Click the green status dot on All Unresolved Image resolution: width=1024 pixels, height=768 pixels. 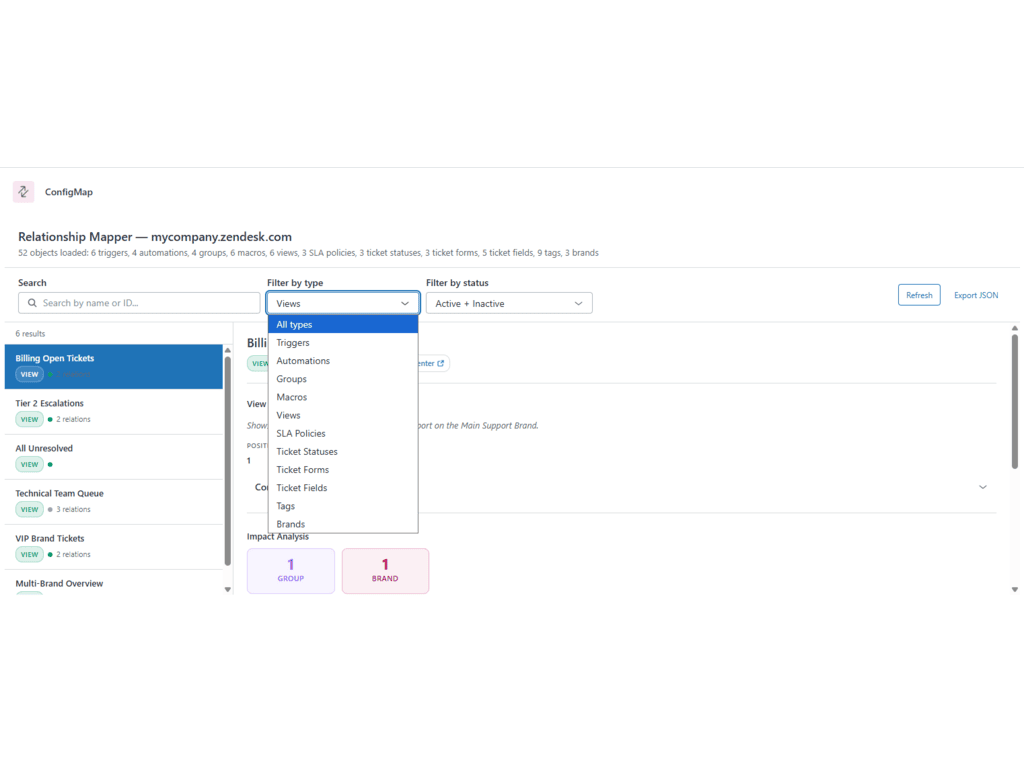[x=50, y=464]
